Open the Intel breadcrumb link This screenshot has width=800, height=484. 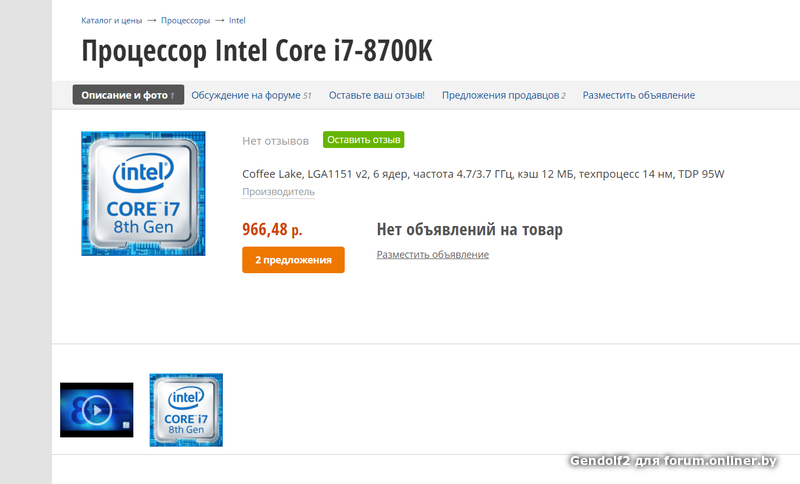pos(237,20)
